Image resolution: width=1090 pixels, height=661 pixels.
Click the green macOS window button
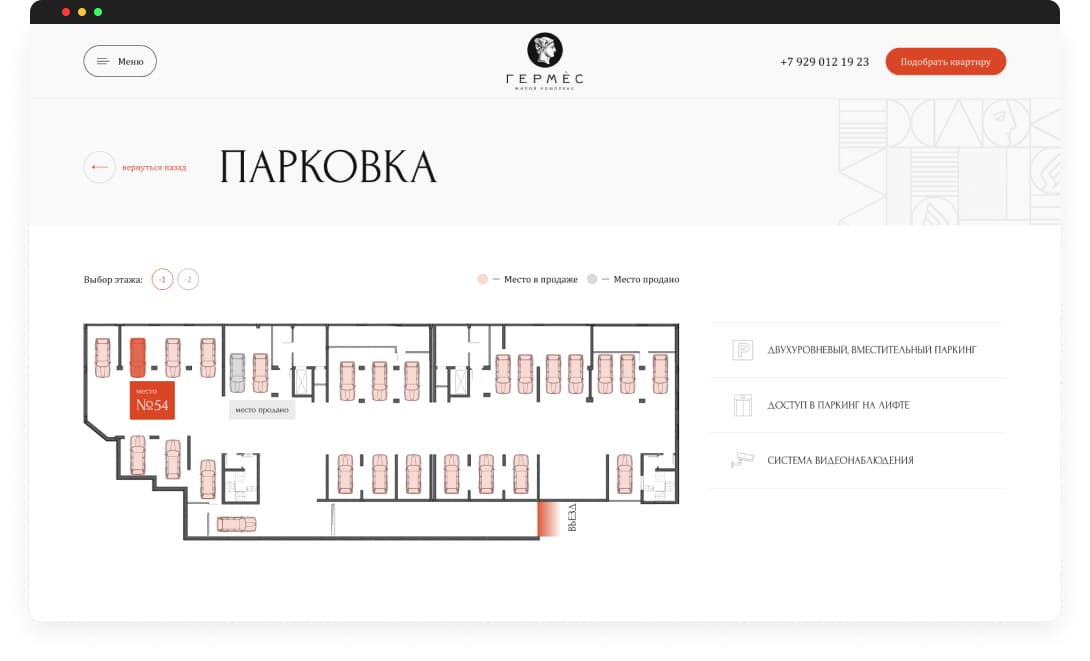[98, 12]
